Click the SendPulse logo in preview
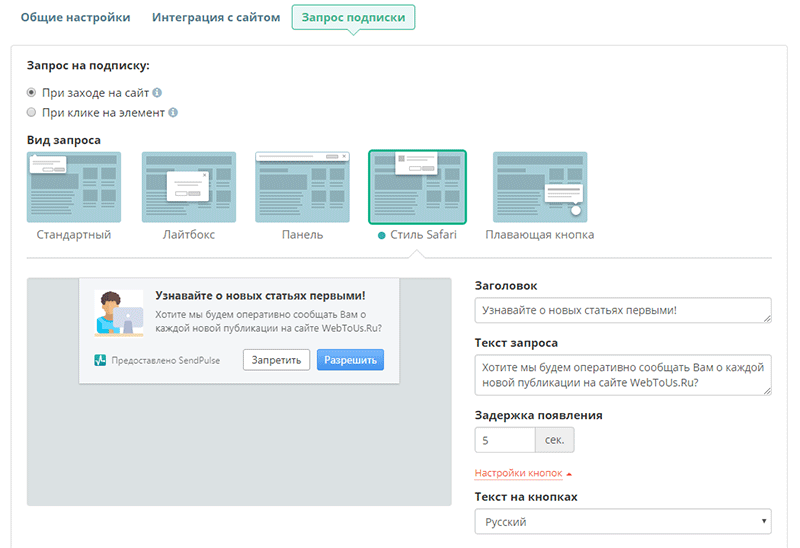800x548 pixels. click(100, 360)
